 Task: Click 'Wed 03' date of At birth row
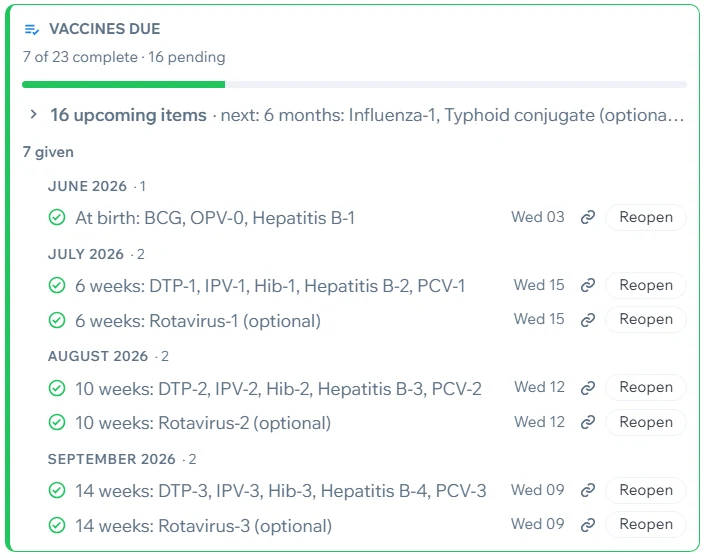click(538, 217)
